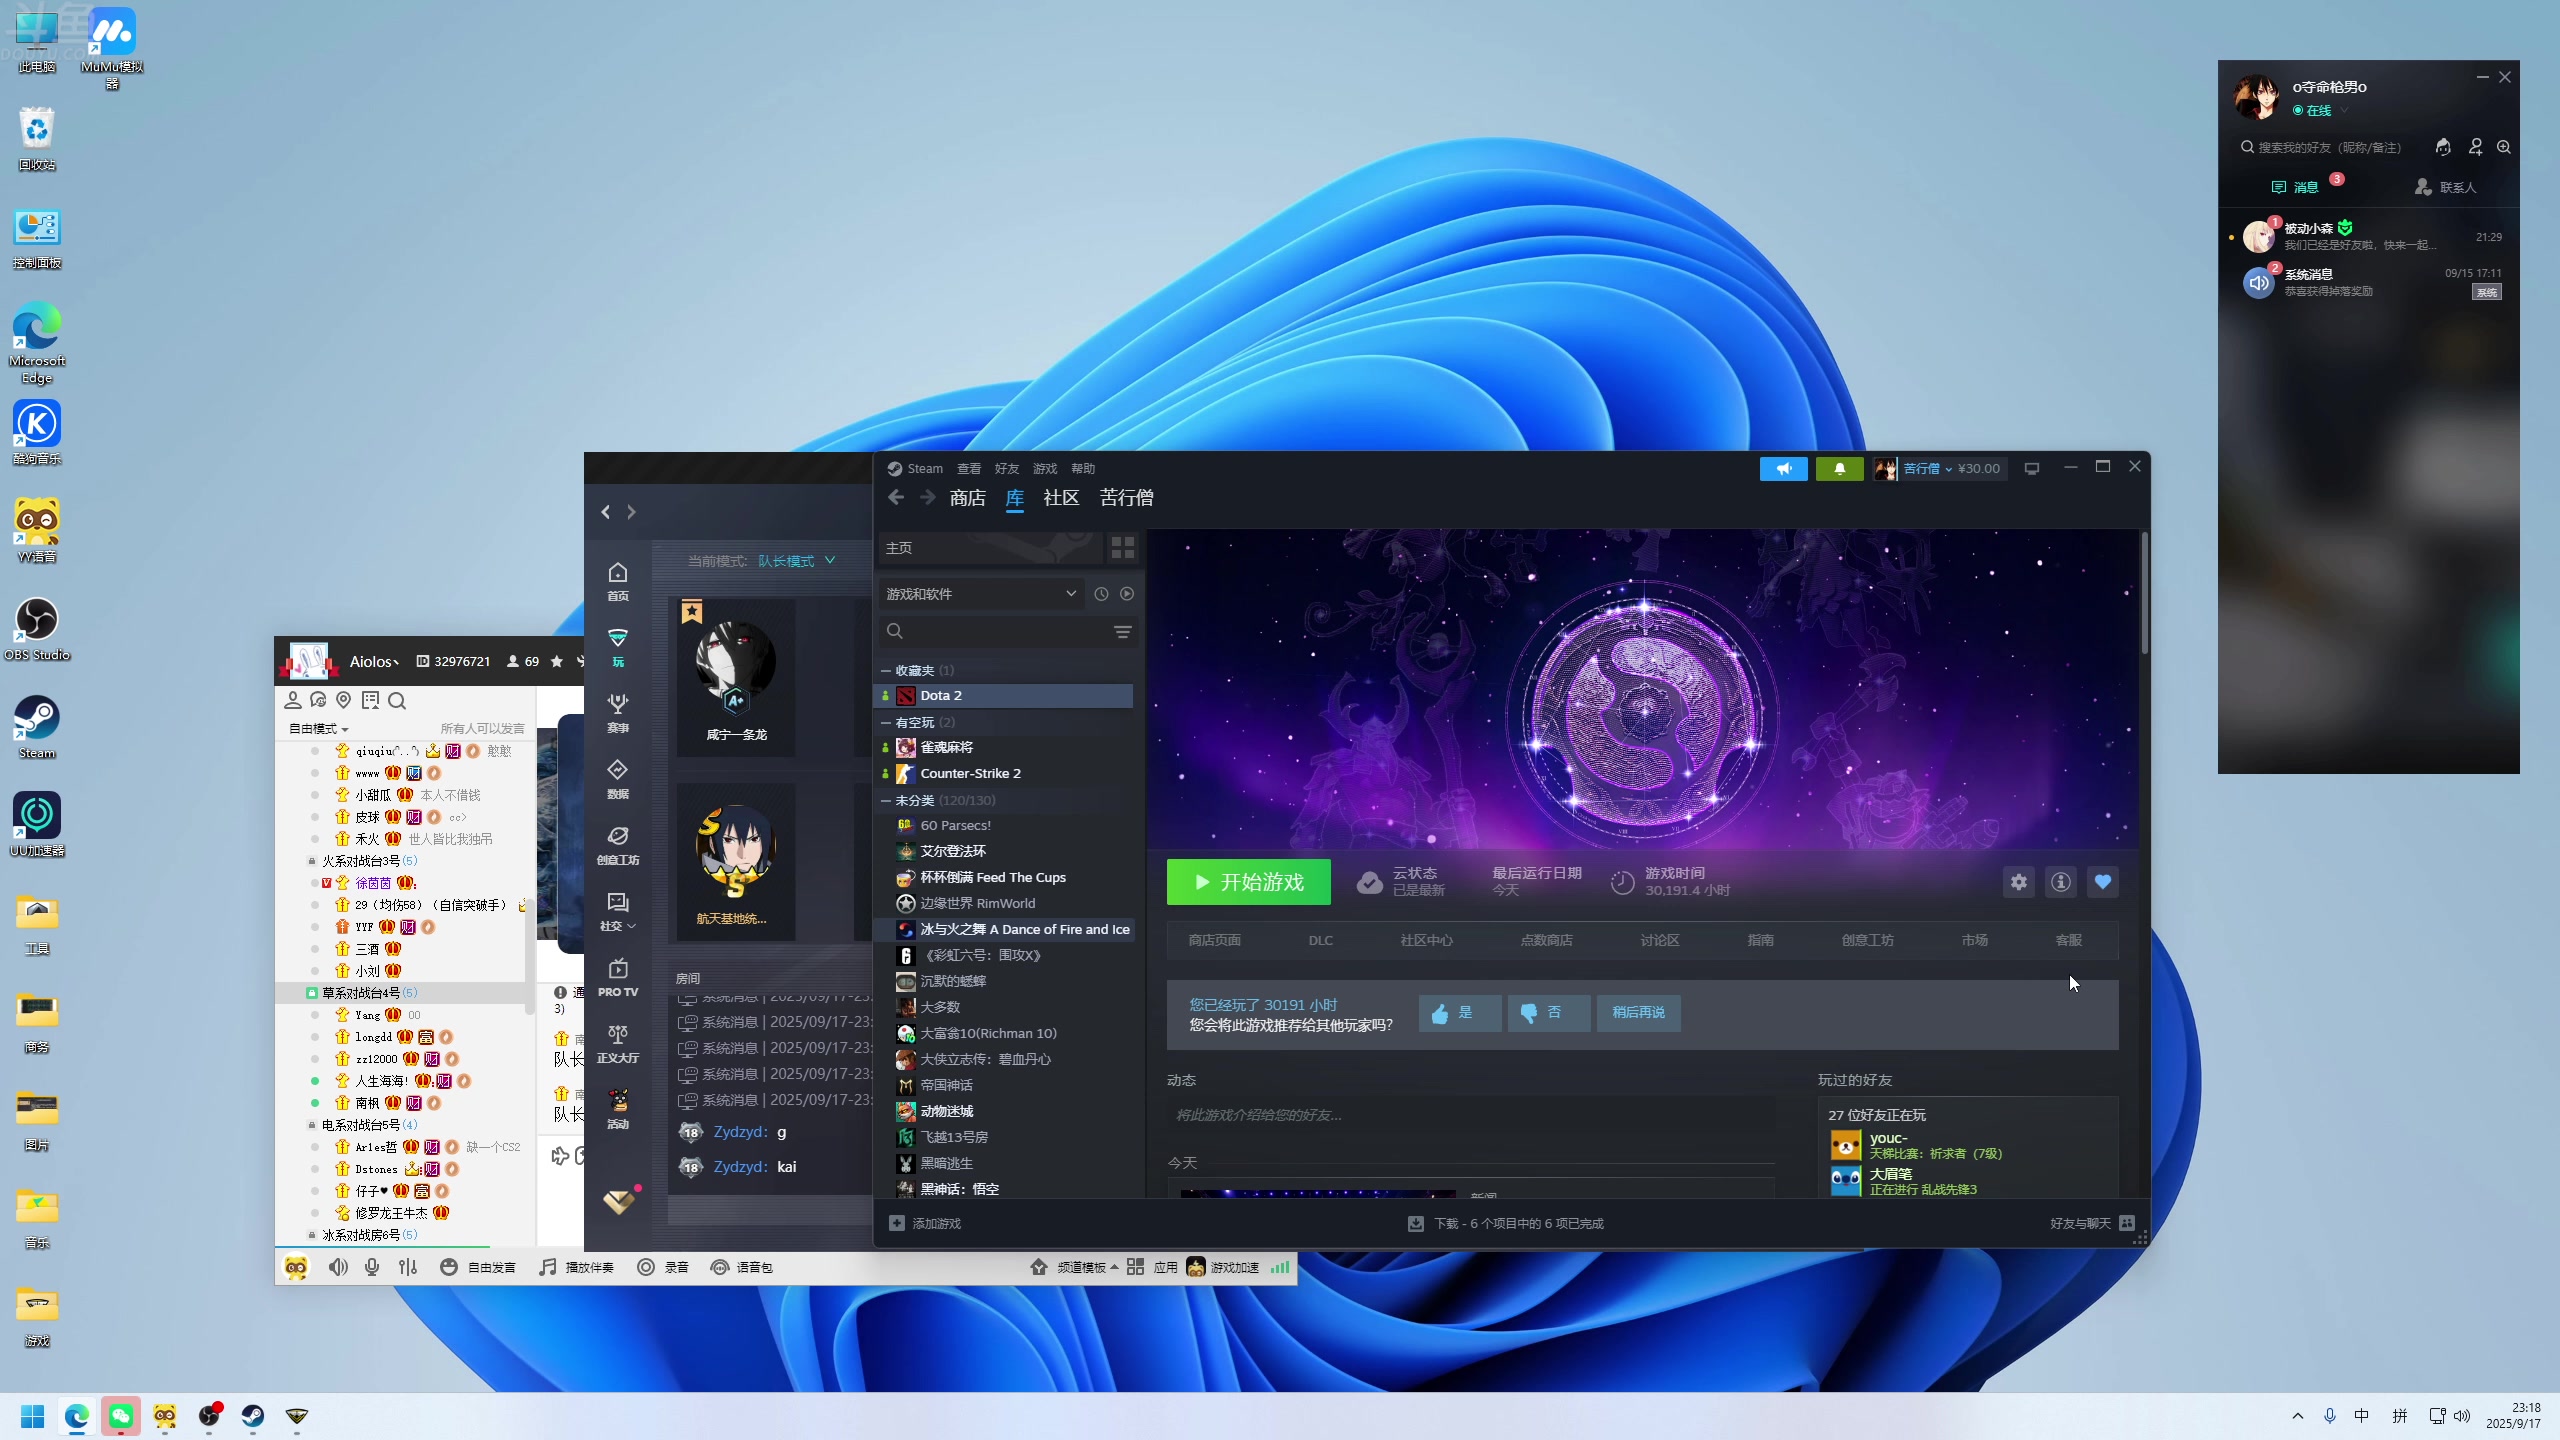The width and height of the screenshot is (2560, 1440).
Task: Open audio mixer icon in YY toolbar
Action: [x=408, y=1267]
